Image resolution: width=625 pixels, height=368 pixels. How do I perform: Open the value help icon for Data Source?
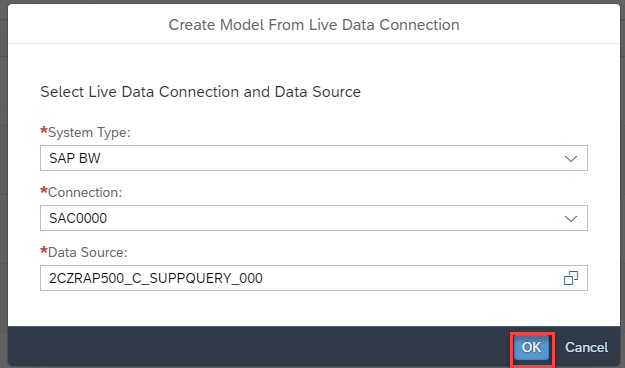pyautogui.click(x=571, y=278)
